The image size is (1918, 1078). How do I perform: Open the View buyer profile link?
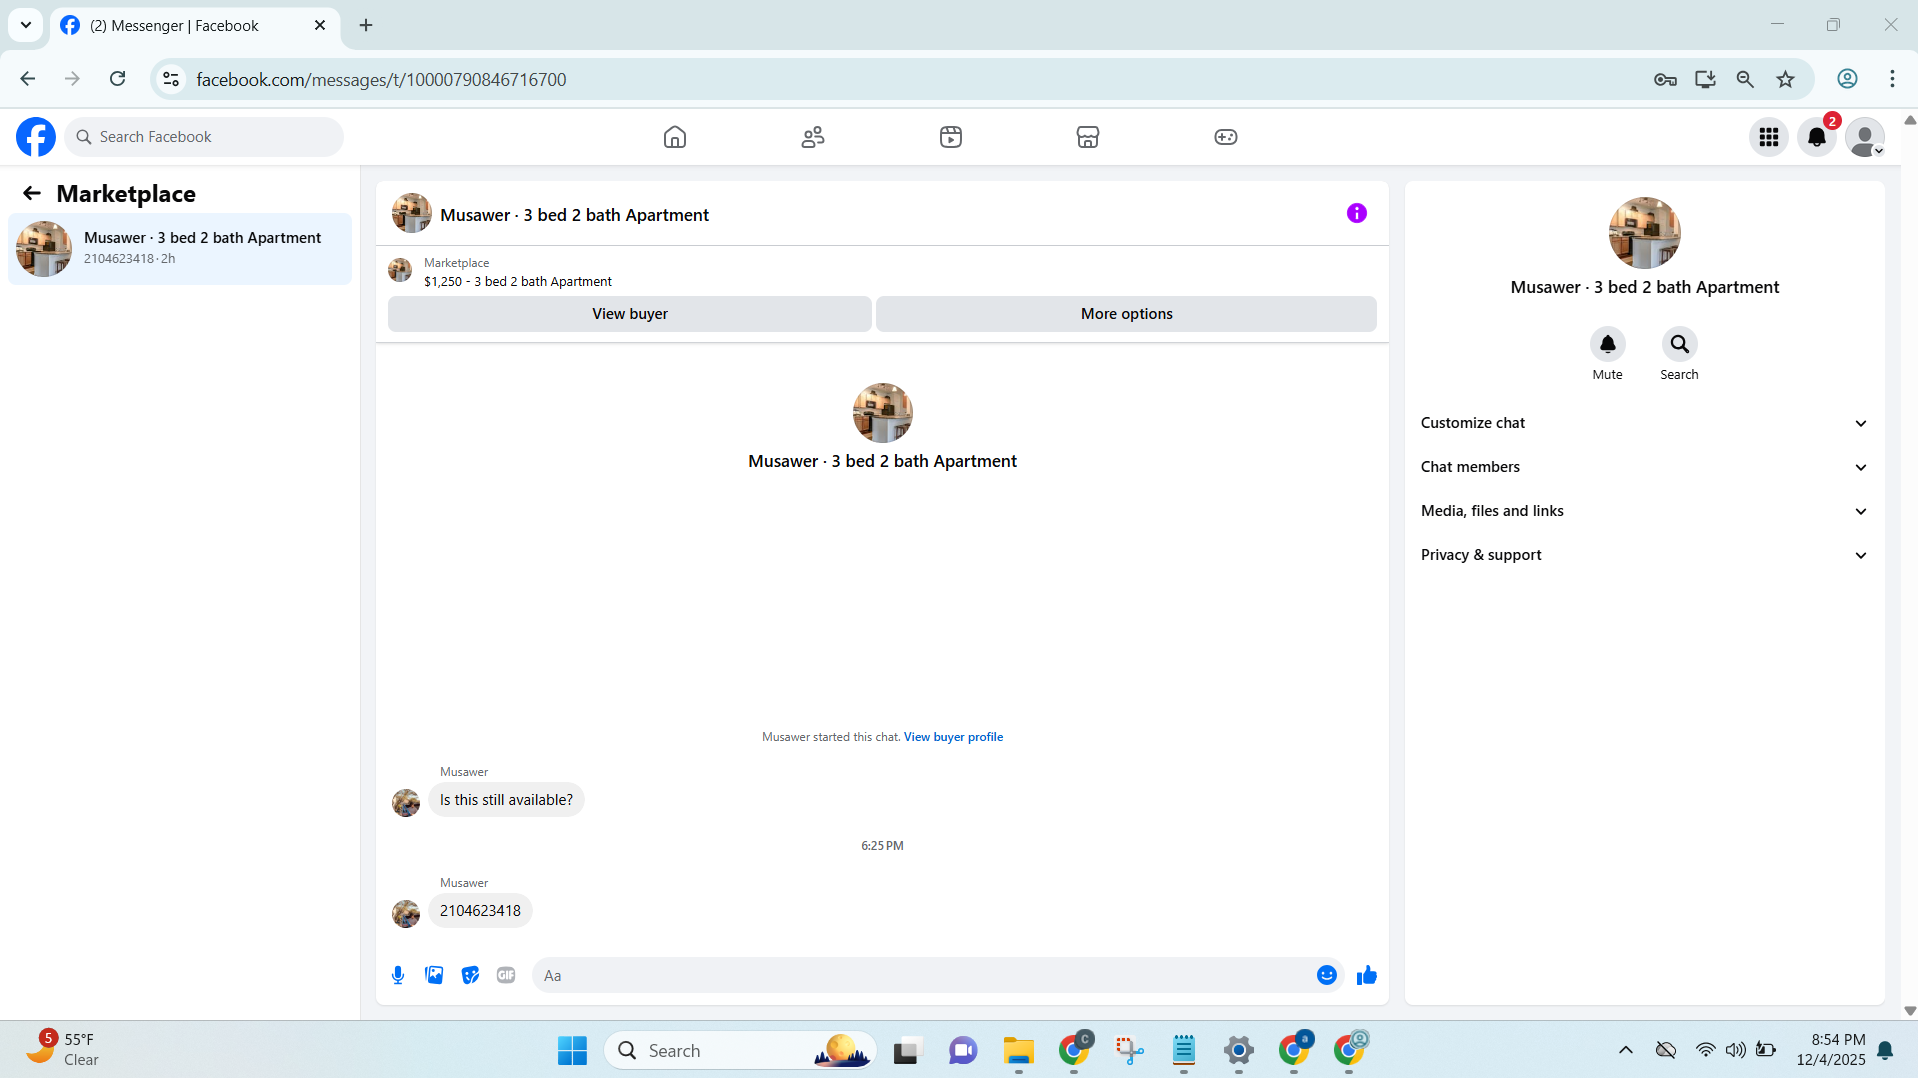[953, 737]
